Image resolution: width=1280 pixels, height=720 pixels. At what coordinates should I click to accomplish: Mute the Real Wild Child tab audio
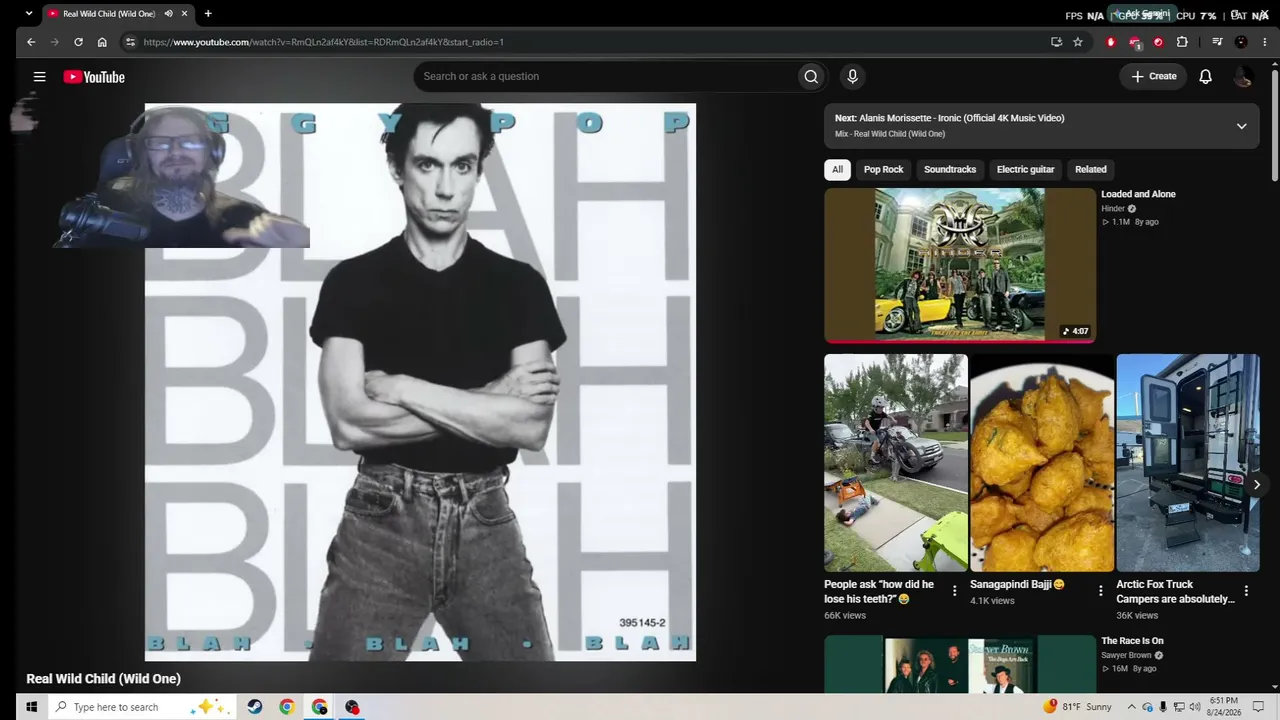pyautogui.click(x=168, y=14)
